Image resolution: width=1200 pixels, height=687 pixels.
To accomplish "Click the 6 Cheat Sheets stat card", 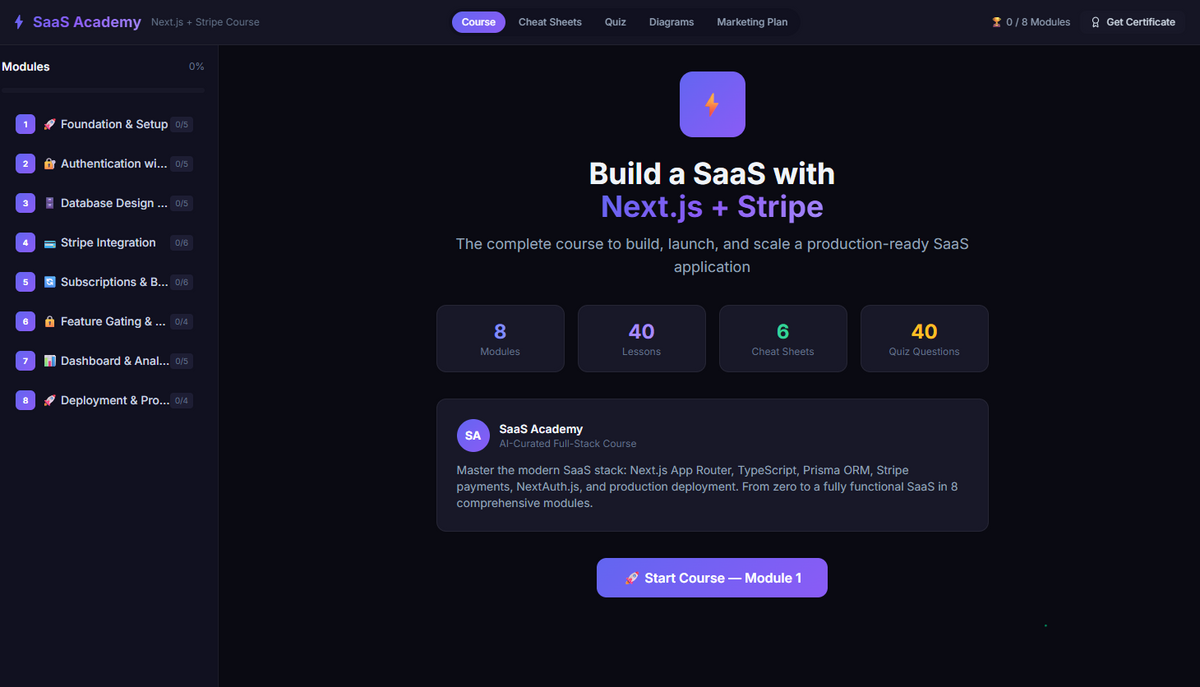I will 783,339.
